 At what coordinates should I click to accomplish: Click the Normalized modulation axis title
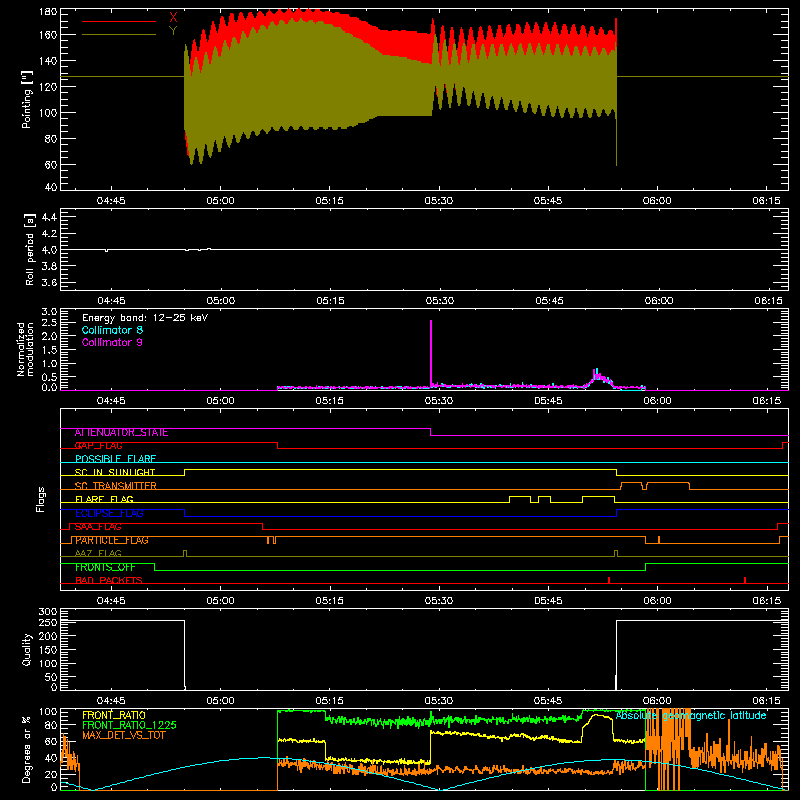tap(26, 349)
